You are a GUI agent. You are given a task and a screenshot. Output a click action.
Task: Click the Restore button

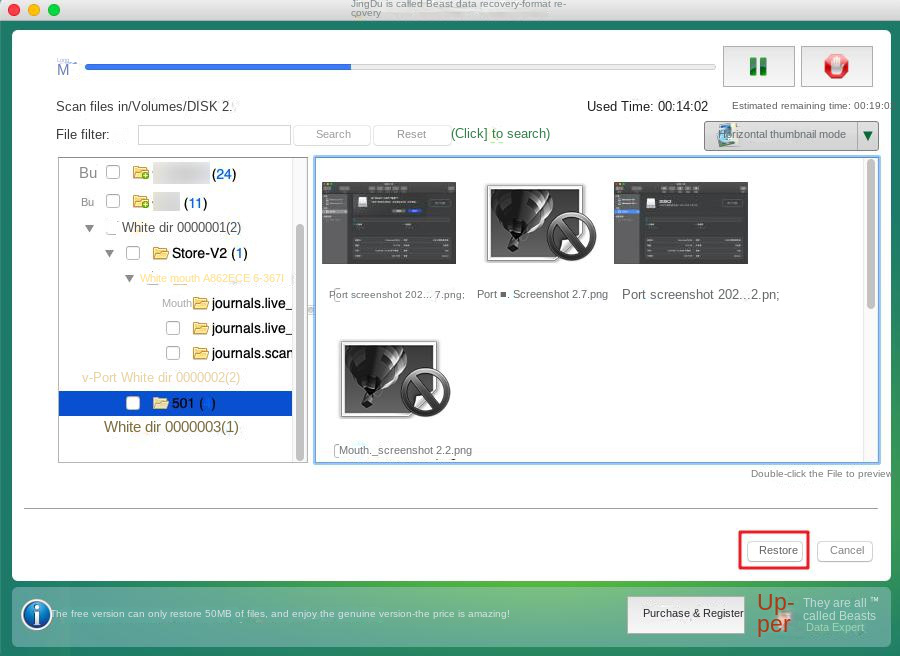[774, 550]
